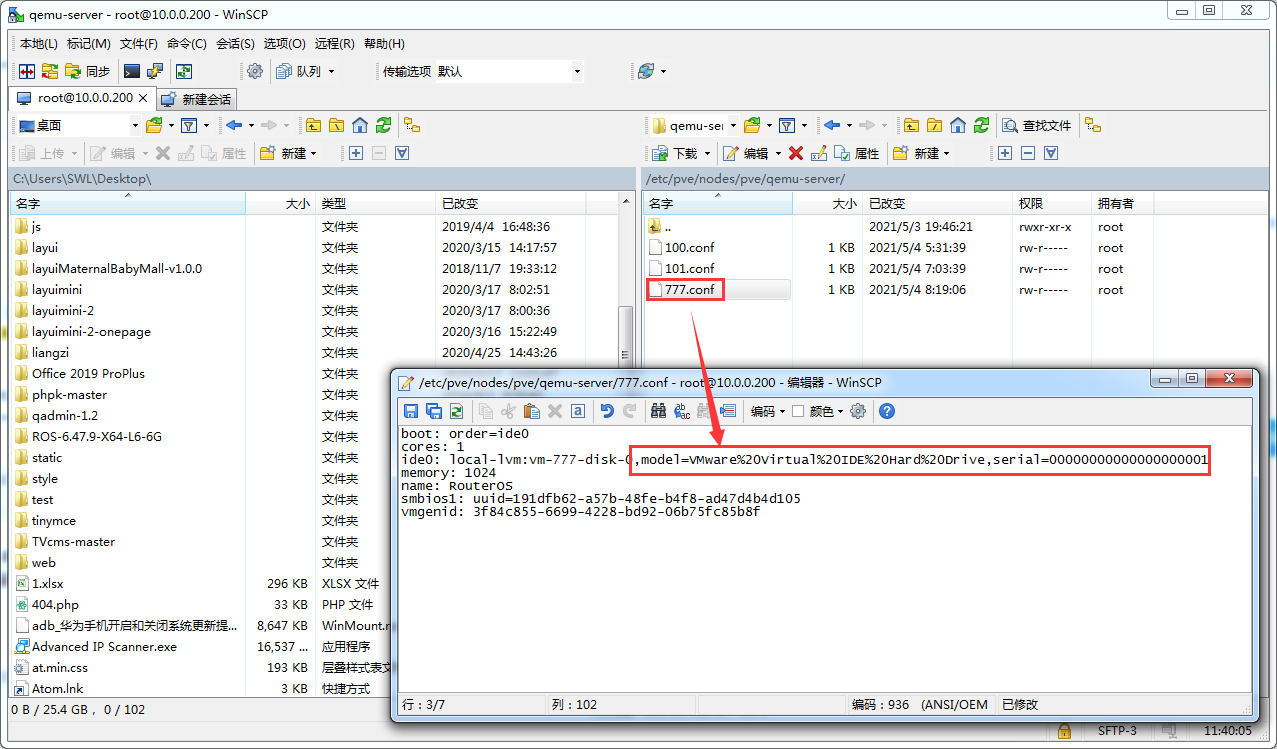Image resolution: width=1277 pixels, height=749 pixels.
Task: Open in PuTTY icon in main toolbar
Action: (x=155, y=71)
